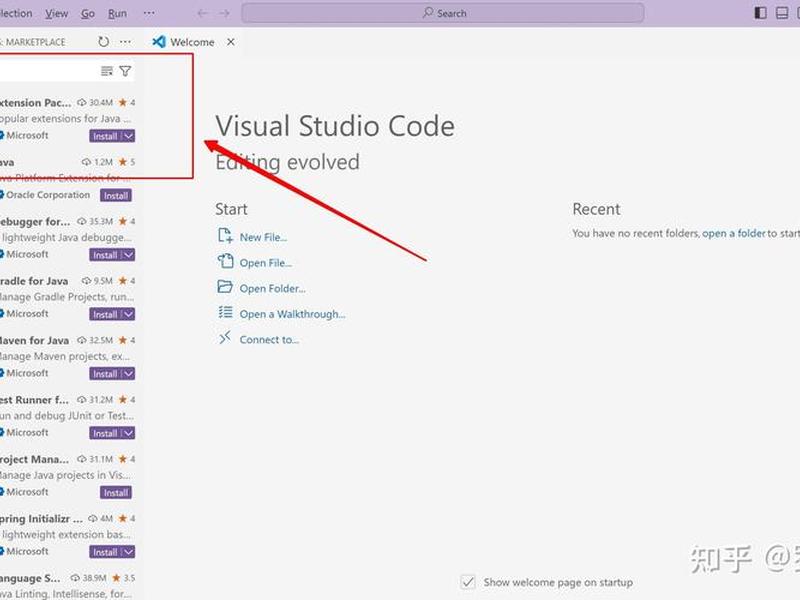Open the Selection menu
The width and height of the screenshot is (800, 600).
click(15, 13)
